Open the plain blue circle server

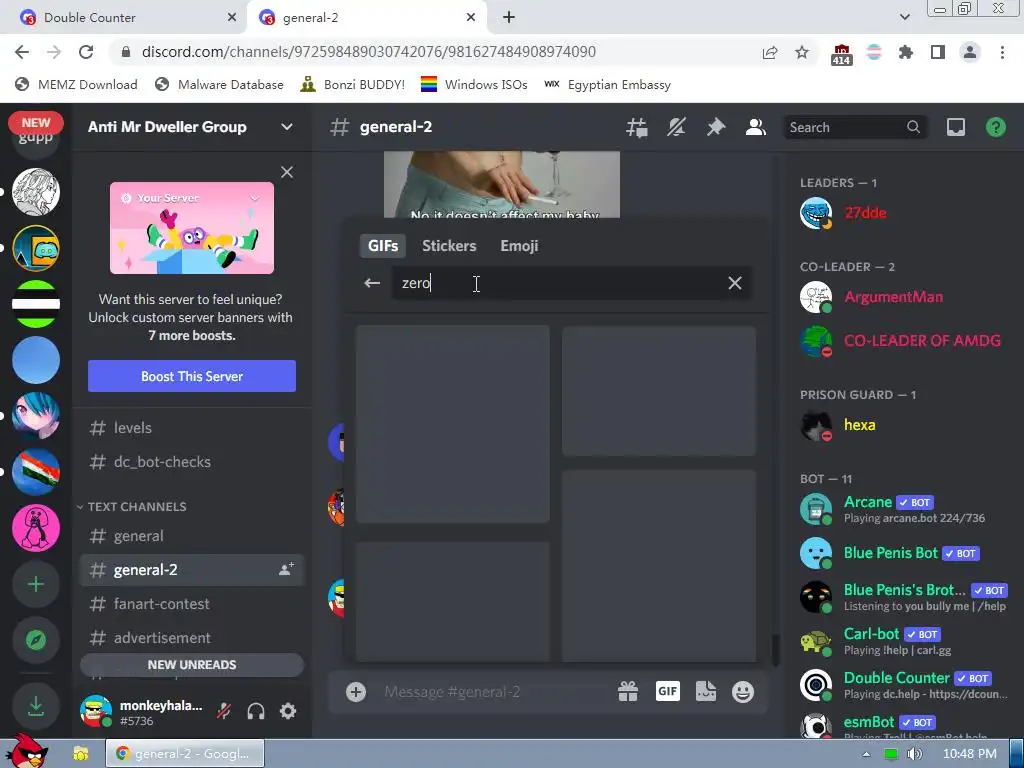click(36, 360)
